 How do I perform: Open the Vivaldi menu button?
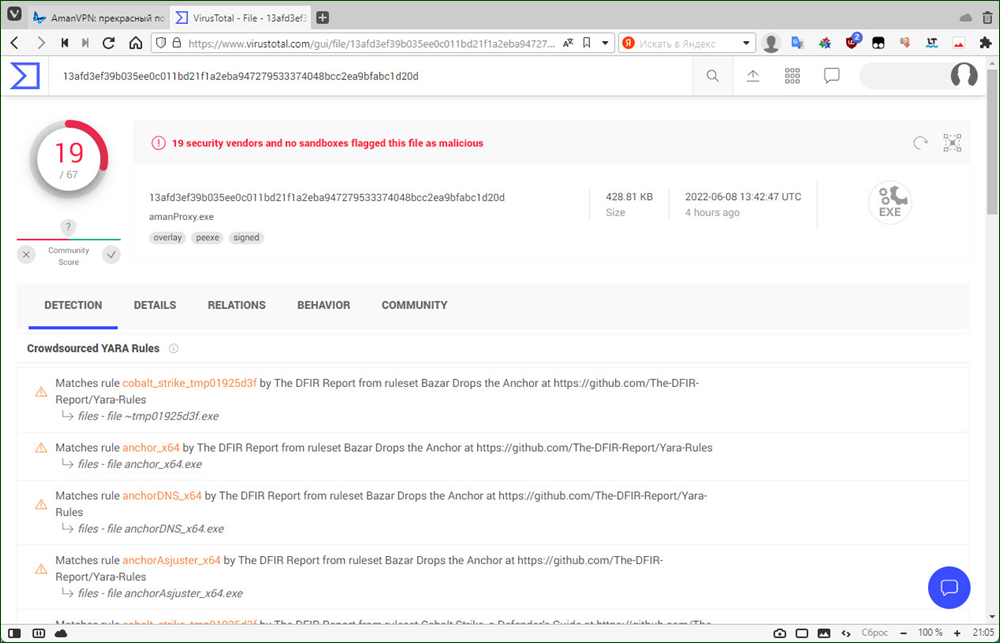tap(14, 15)
